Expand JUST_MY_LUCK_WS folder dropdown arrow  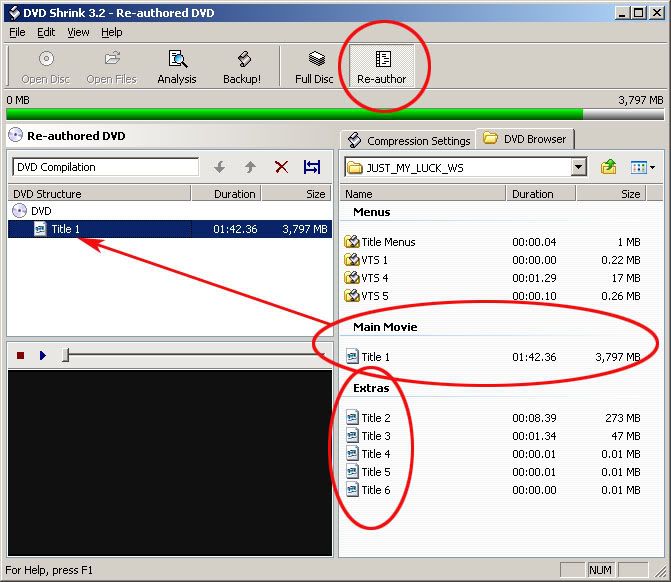(x=579, y=167)
